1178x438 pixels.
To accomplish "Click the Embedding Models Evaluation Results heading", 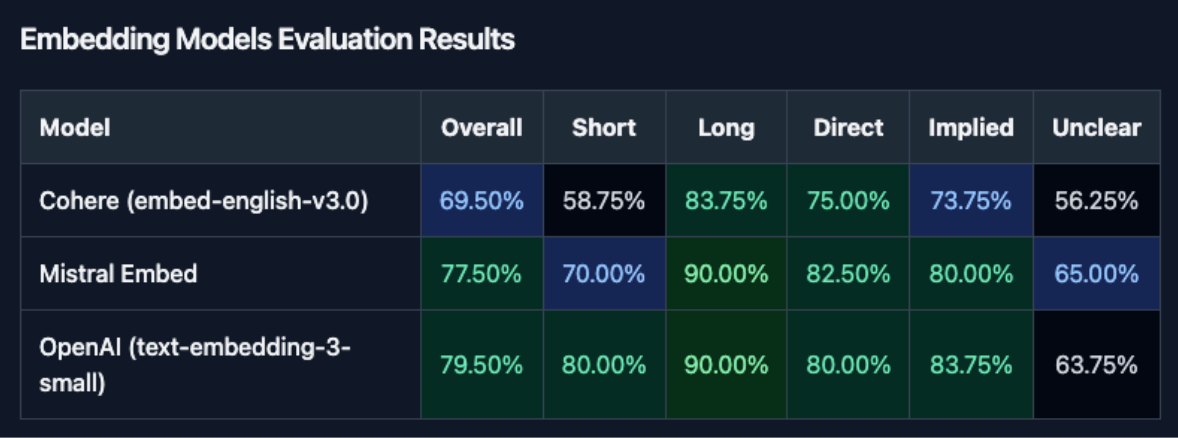I will 267,40.
